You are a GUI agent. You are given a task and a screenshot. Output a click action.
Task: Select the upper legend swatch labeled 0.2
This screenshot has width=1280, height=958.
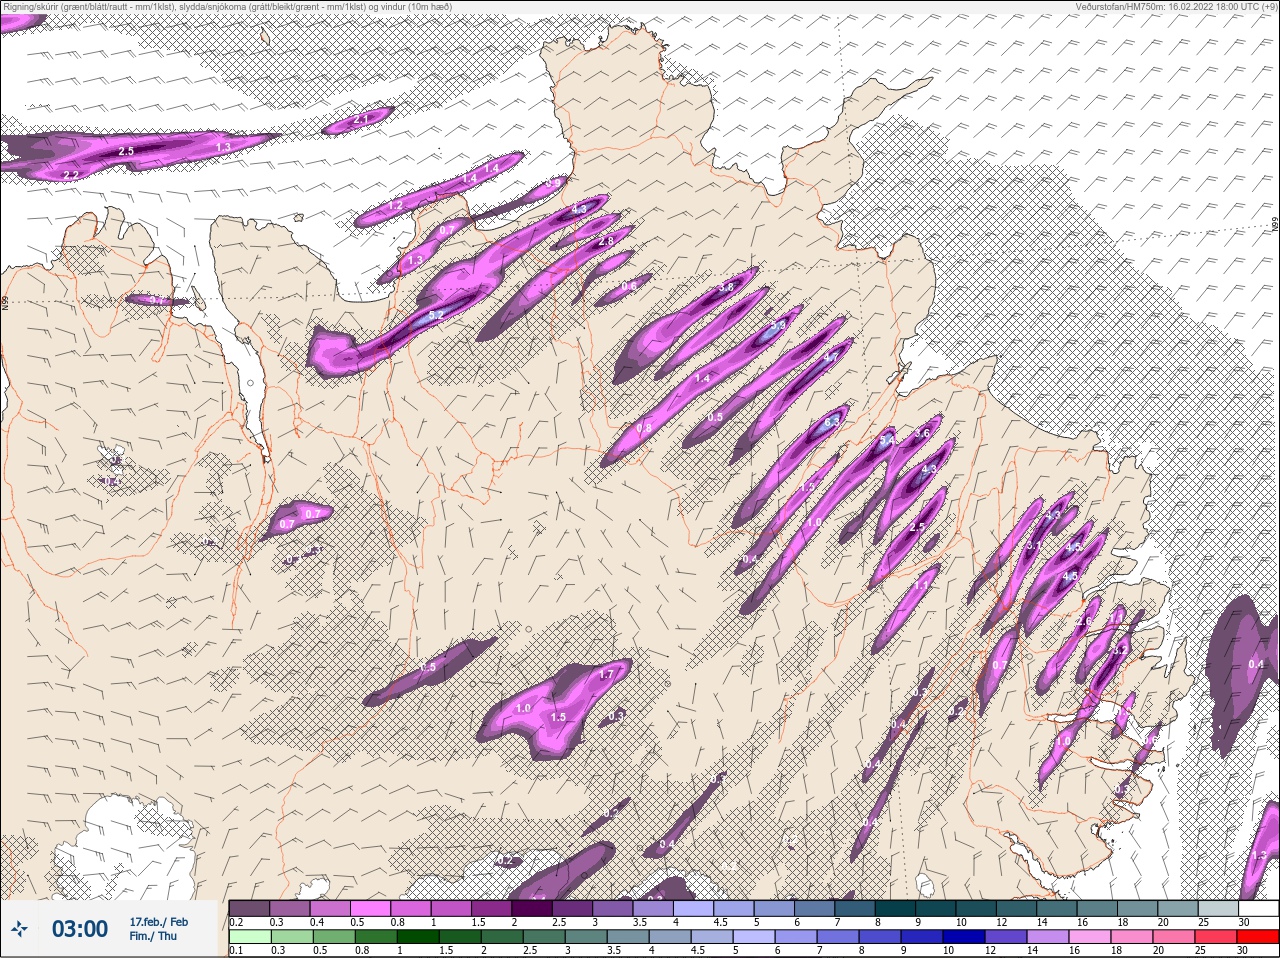tap(249, 909)
